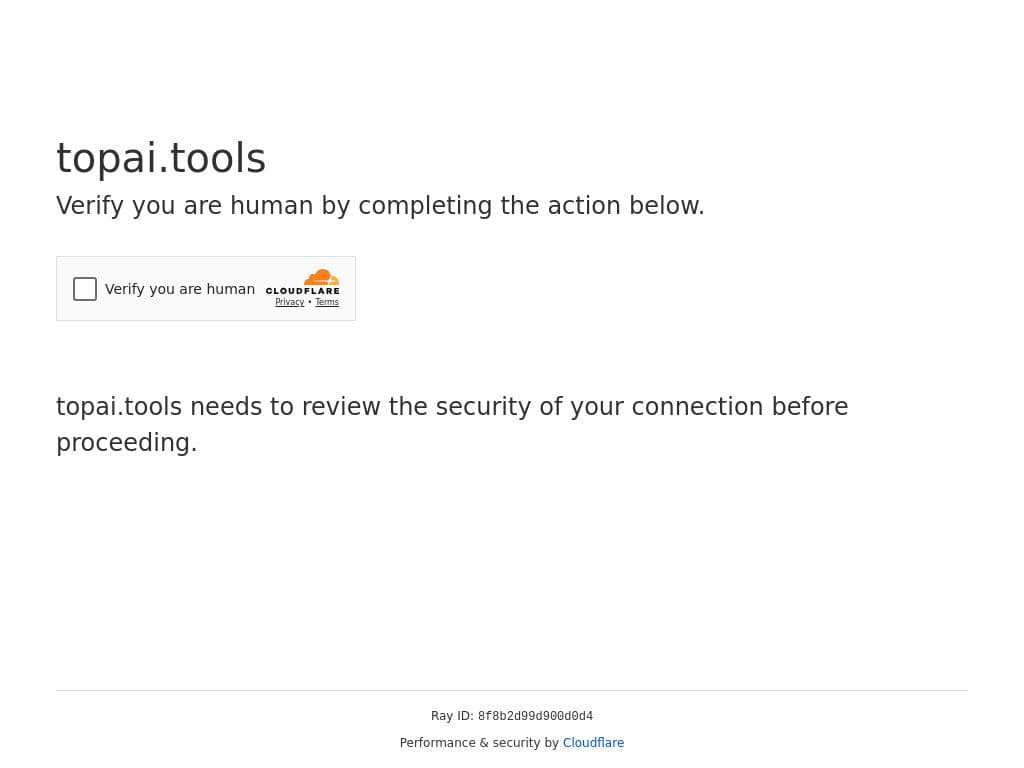Click the orange Cloudflare cloud logo
Image resolution: width=1024 pixels, height=768 pixels.
click(x=322, y=277)
